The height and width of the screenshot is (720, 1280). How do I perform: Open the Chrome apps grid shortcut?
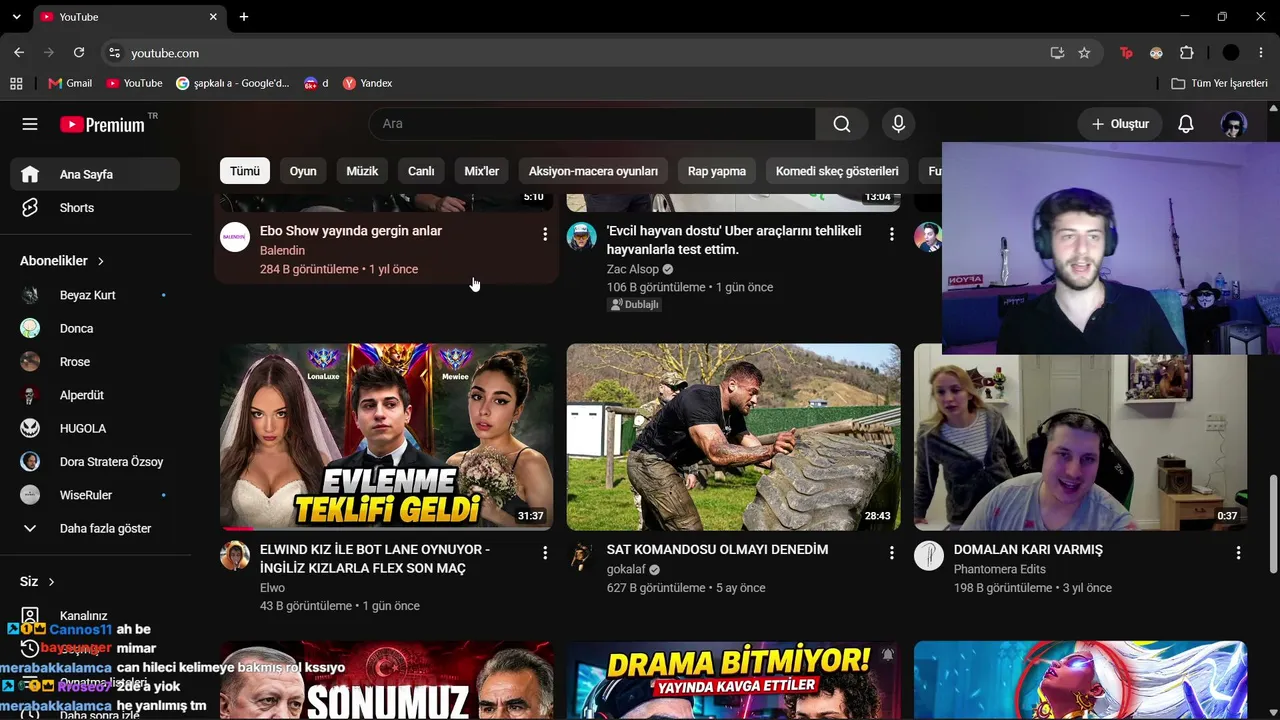pos(16,83)
